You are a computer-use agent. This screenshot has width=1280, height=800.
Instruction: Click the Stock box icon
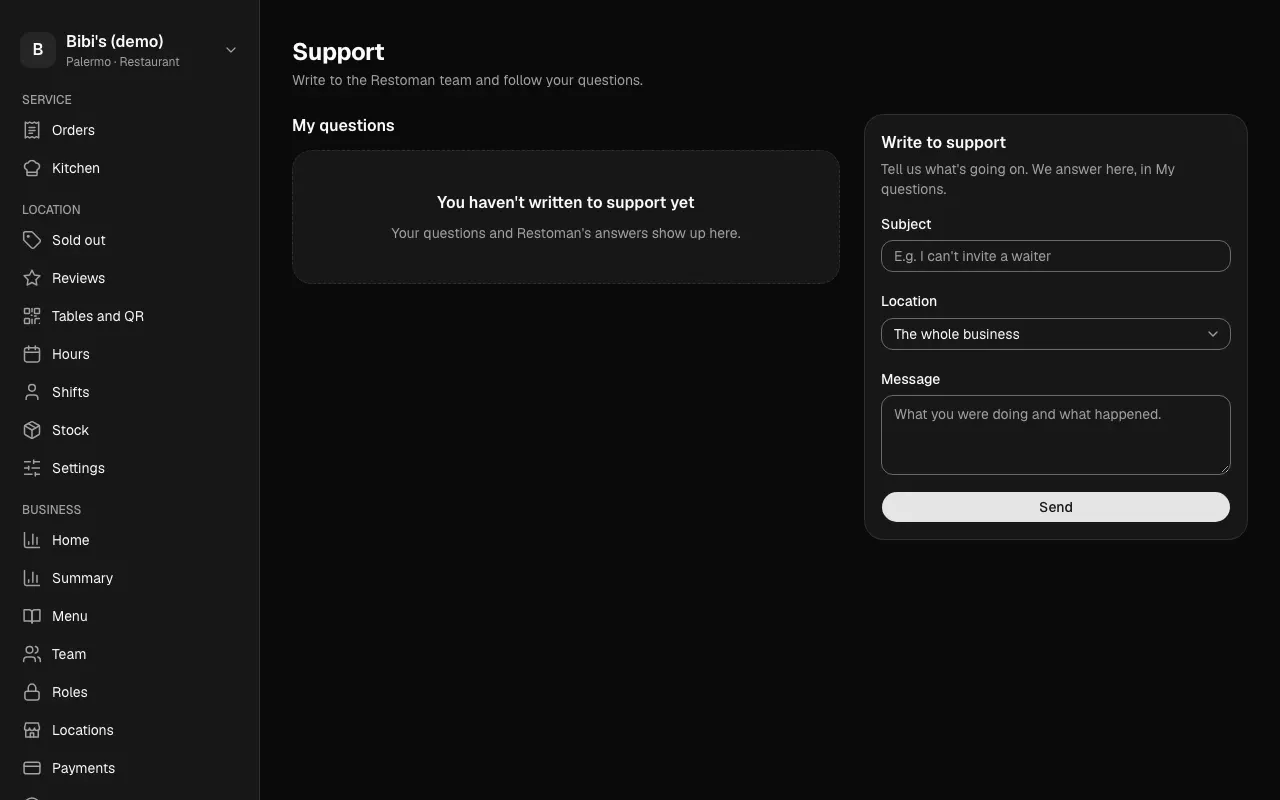coord(32,430)
